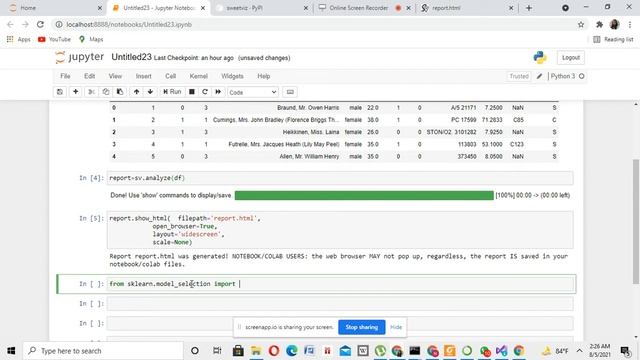Screen dimensions: 640x360
Task: Open the Widgets menu
Action: pos(232,76)
